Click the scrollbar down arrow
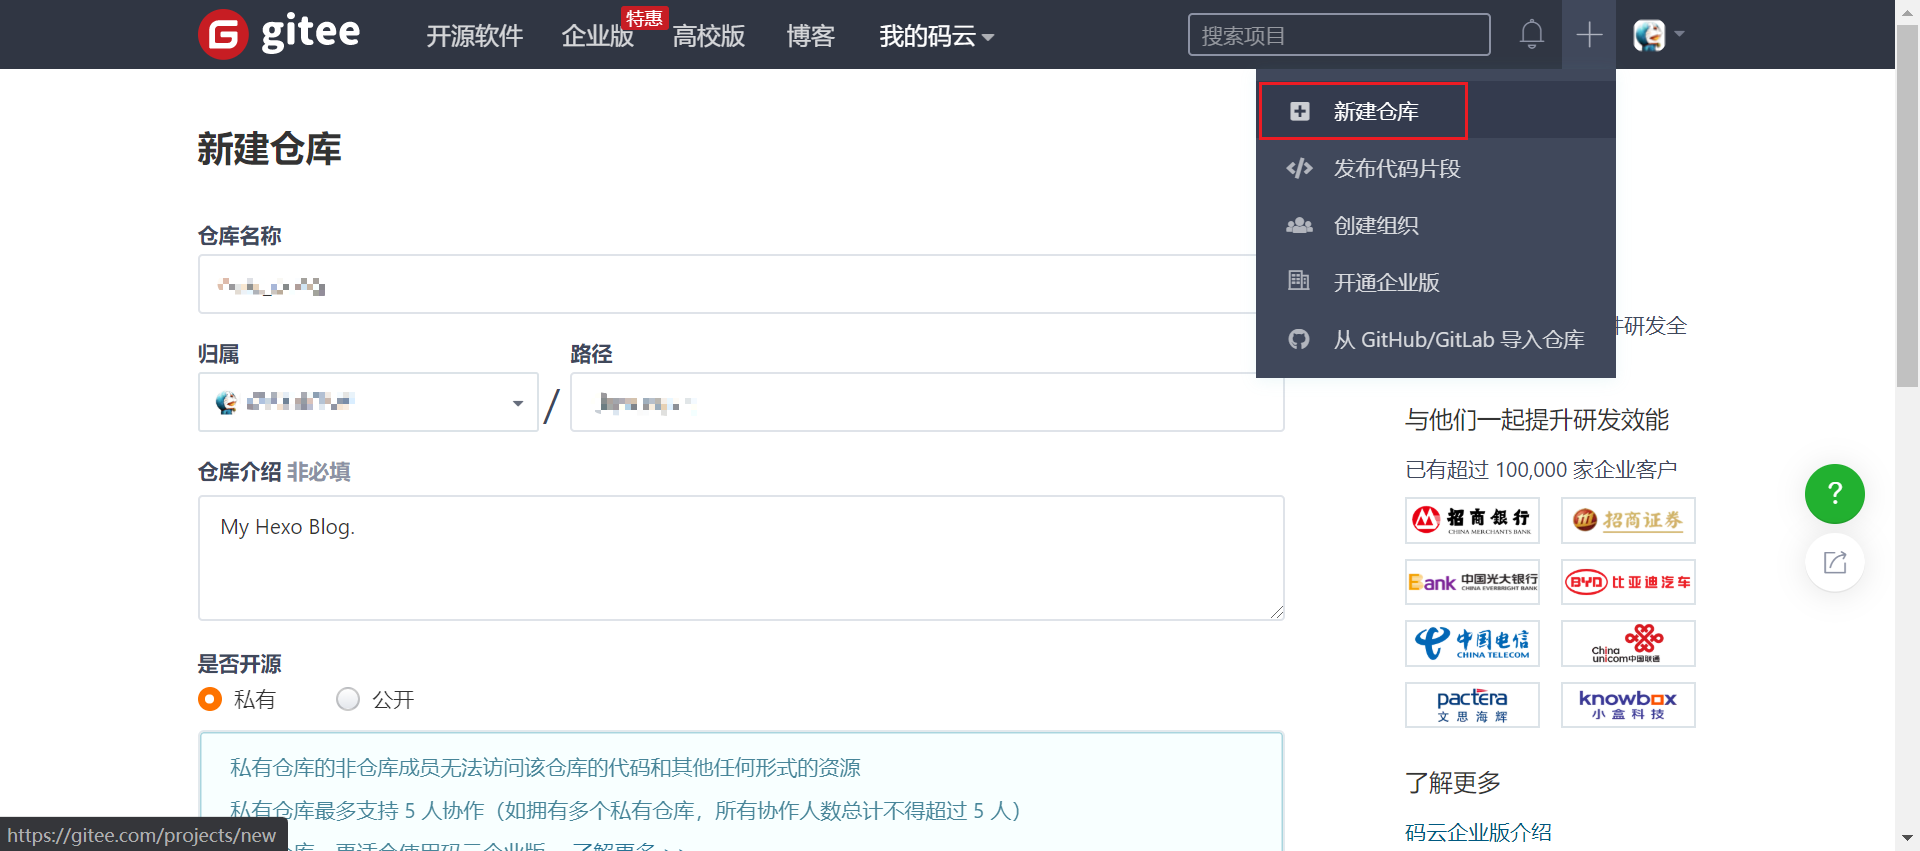Viewport: 1920px width, 851px height. pyautogui.click(x=1908, y=838)
